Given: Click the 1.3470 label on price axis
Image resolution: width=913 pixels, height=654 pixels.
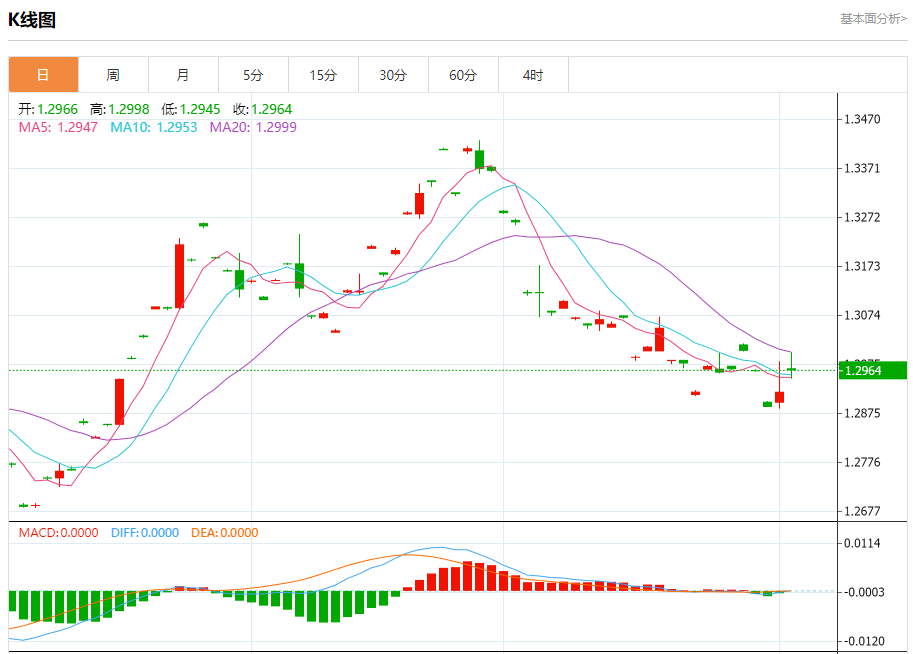Looking at the screenshot, I should point(862,119).
